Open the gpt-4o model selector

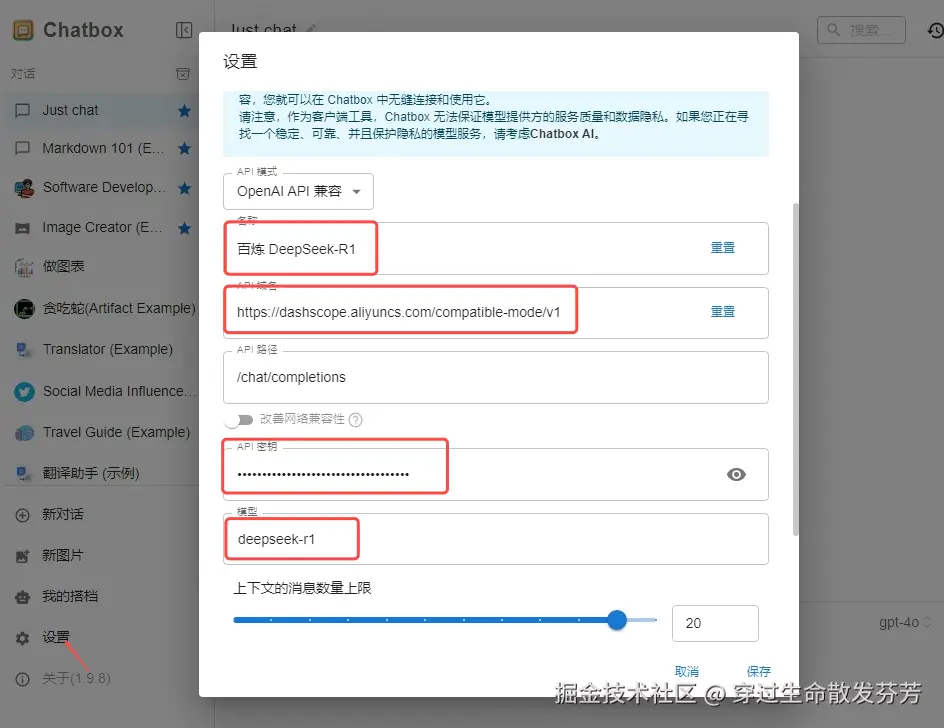click(x=905, y=622)
